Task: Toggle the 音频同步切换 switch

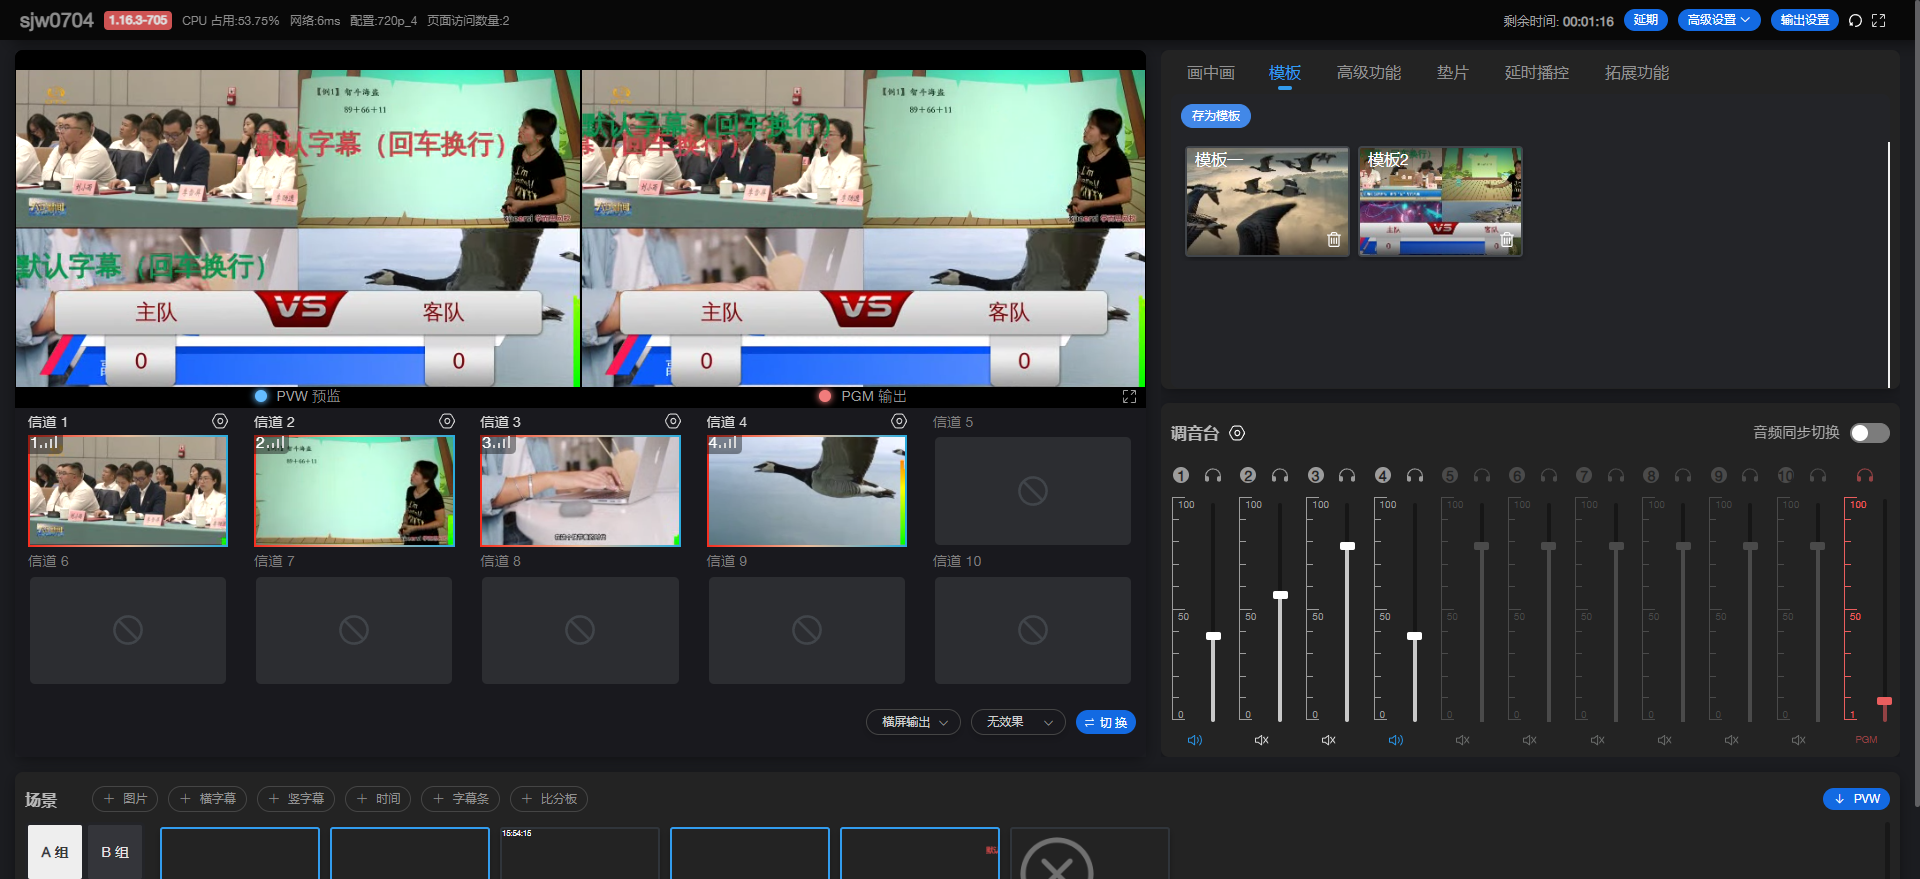Action: coord(1869,433)
